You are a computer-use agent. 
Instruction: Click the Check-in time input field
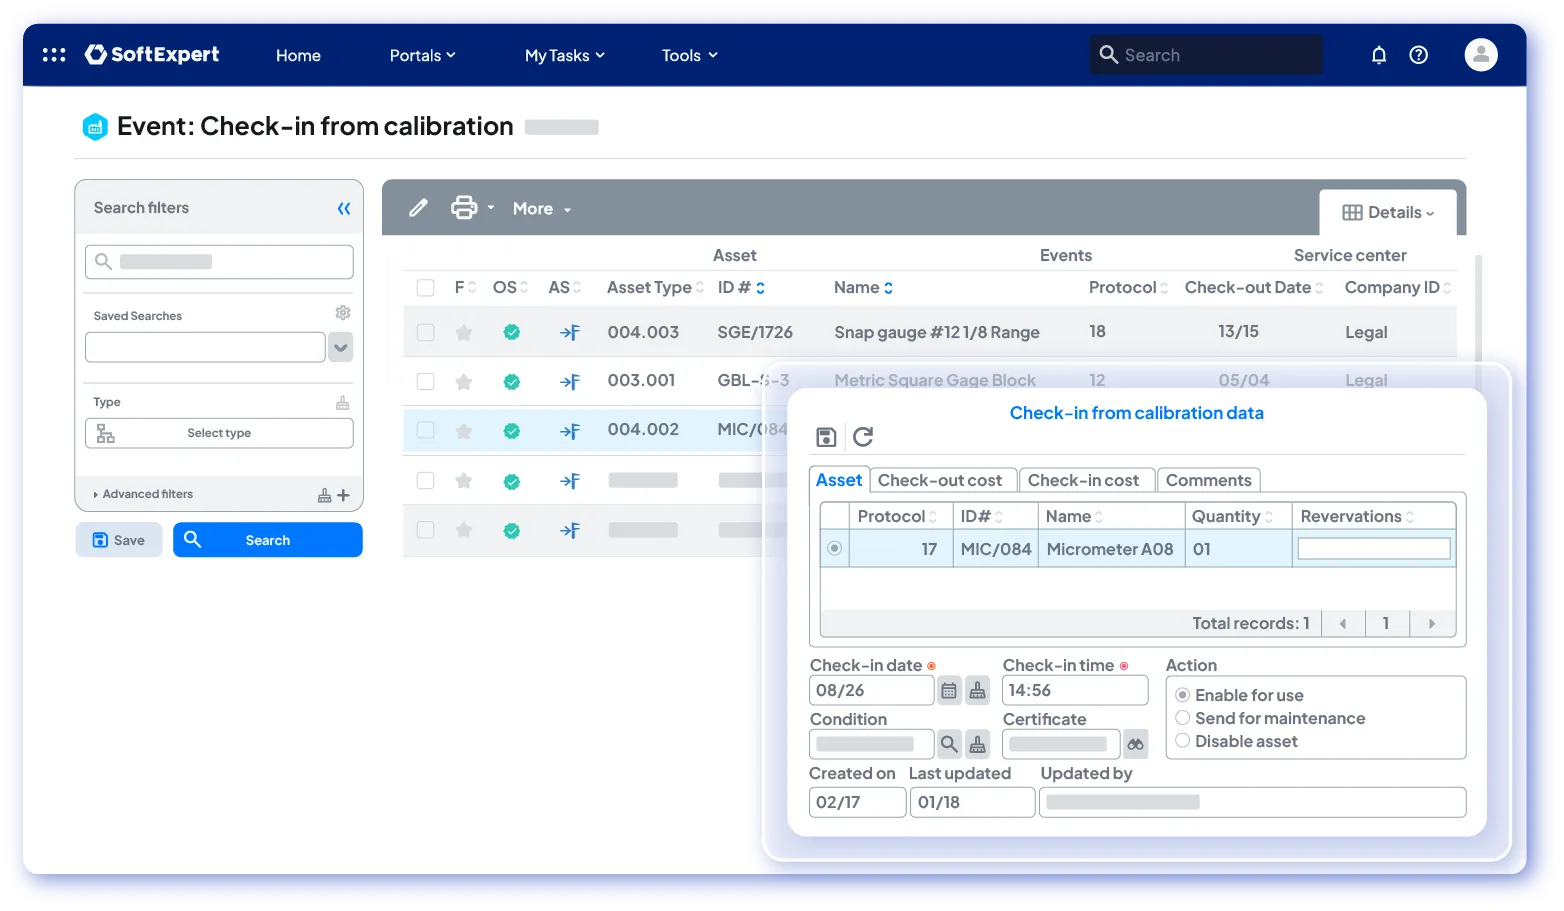(1075, 691)
